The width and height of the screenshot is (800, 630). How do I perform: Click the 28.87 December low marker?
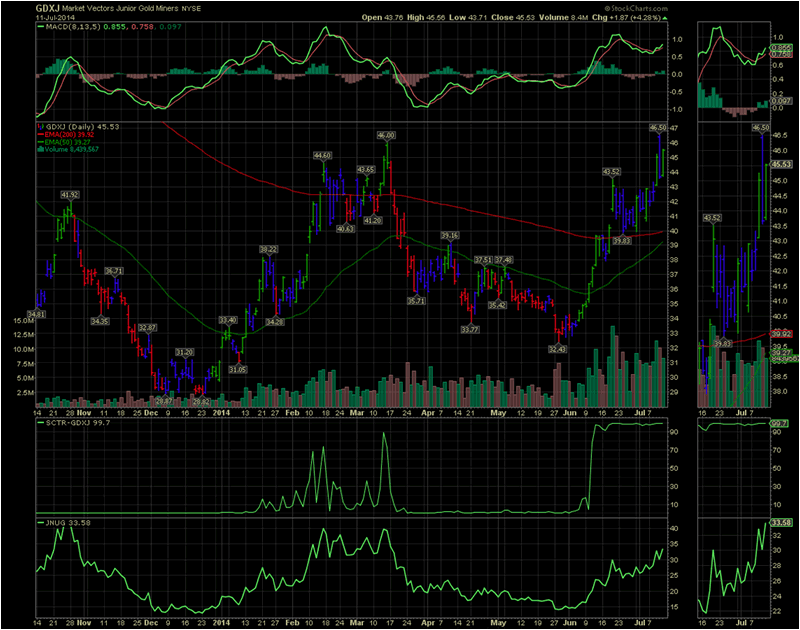click(x=163, y=401)
